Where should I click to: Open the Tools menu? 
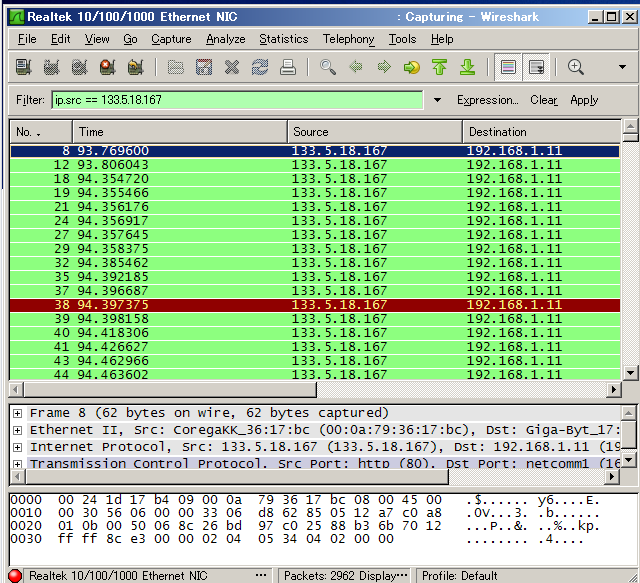(x=402, y=39)
